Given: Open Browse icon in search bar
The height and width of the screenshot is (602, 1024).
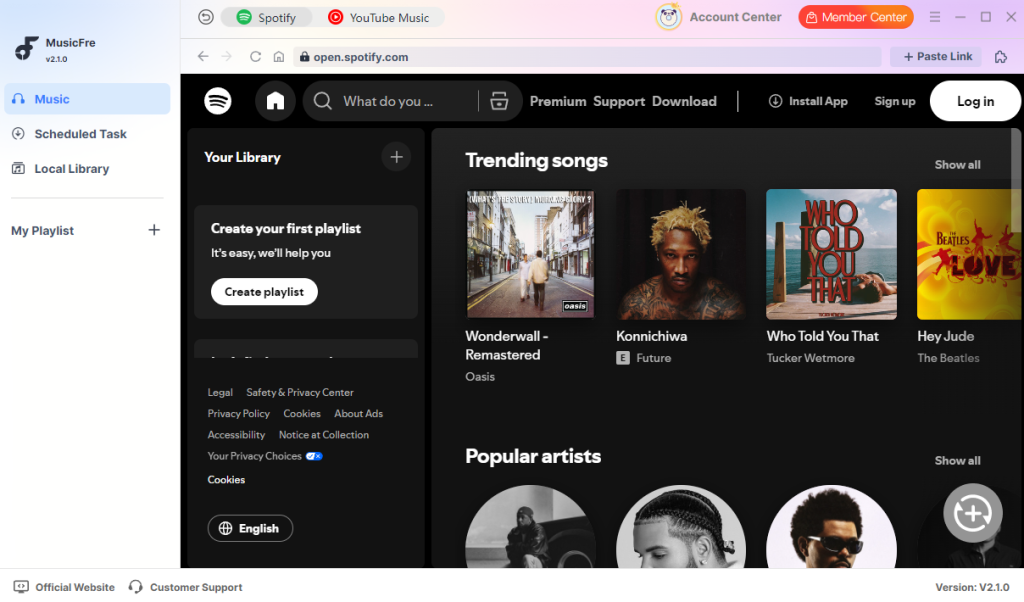Looking at the screenshot, I should click(499, 101).
